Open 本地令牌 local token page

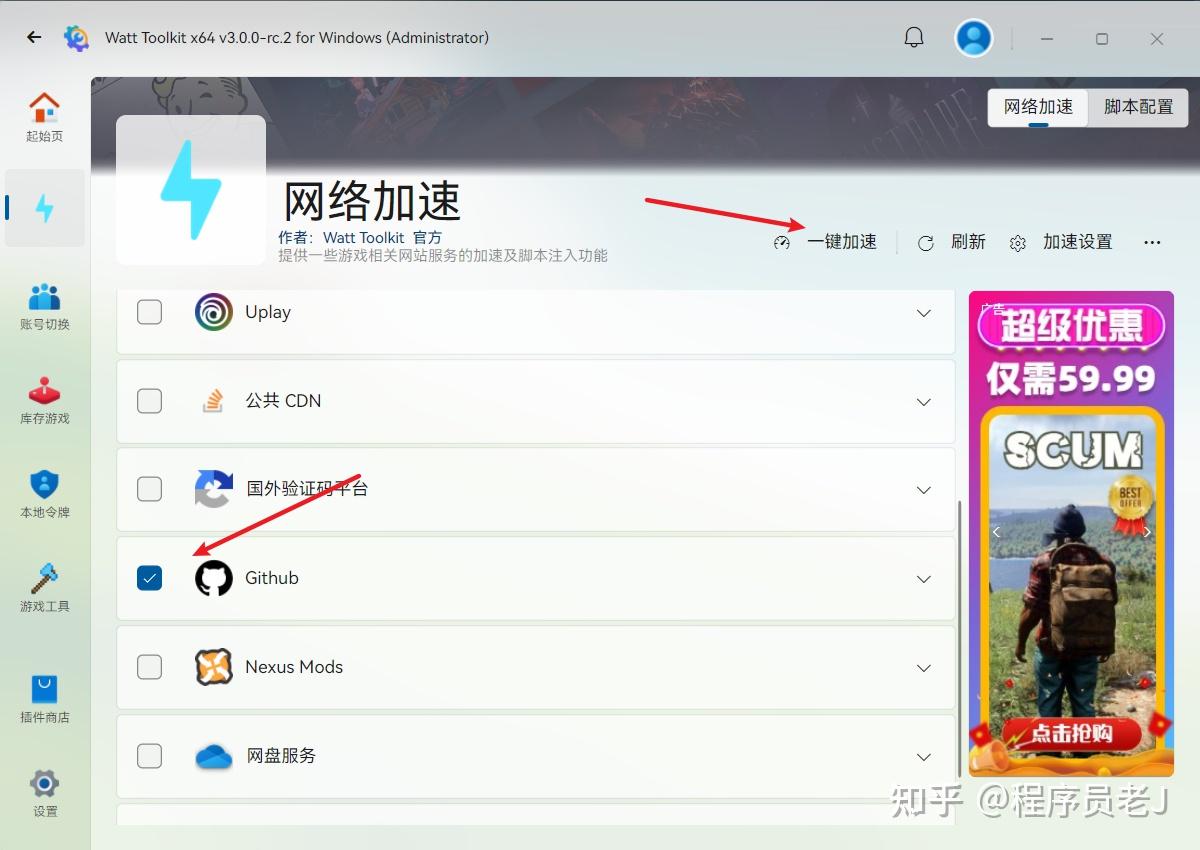click(43, 492)
